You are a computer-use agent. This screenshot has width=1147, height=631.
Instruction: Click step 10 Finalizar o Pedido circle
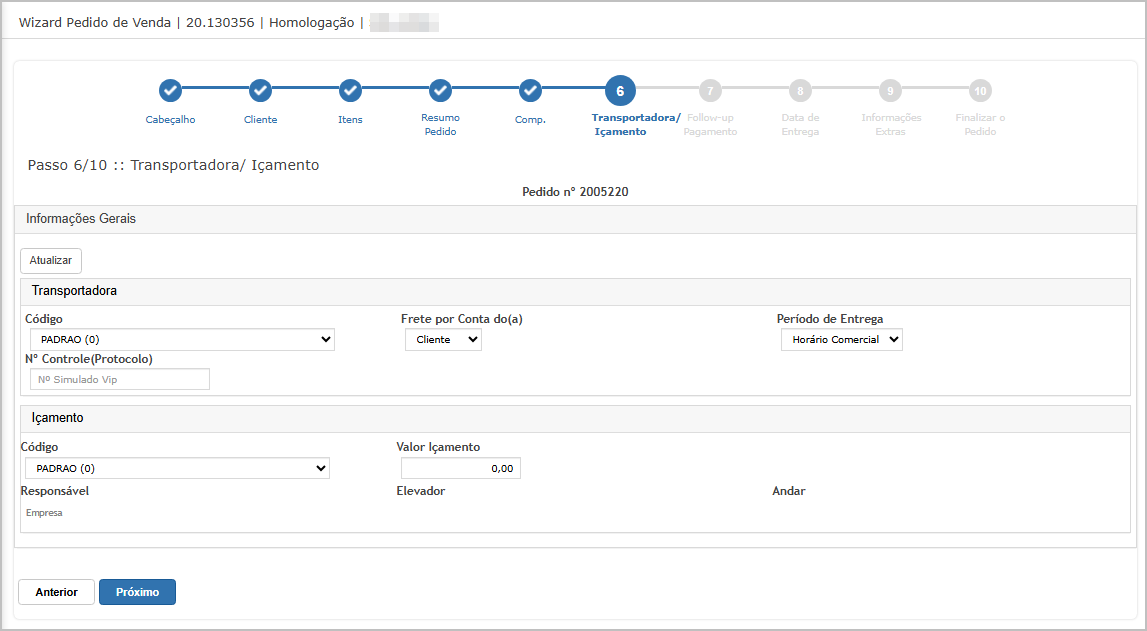[980, 91]
